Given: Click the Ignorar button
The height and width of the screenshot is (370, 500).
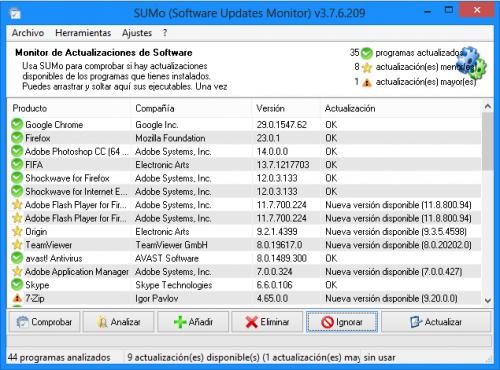Looking at the screenshot, I should click(x=342, y=322).
